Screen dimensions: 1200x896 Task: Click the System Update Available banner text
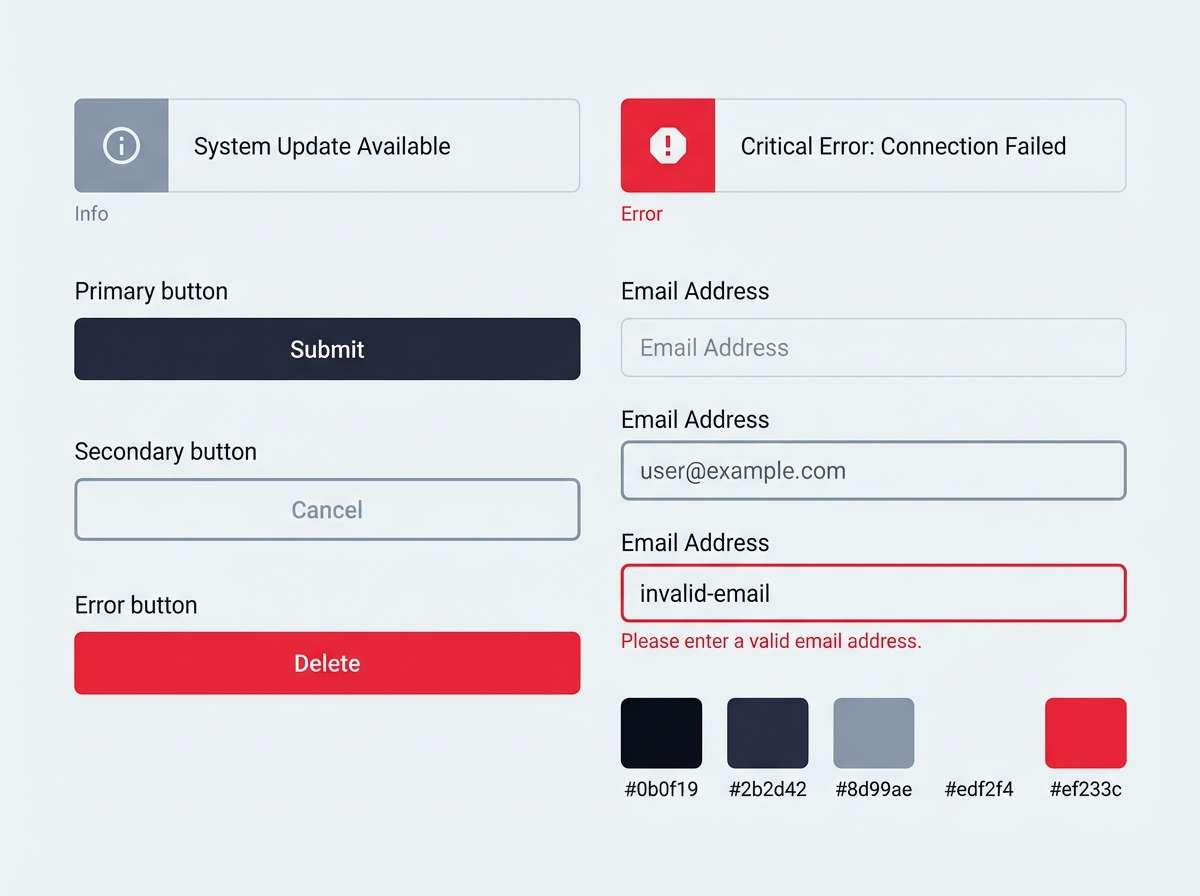(x=322, y=145)
